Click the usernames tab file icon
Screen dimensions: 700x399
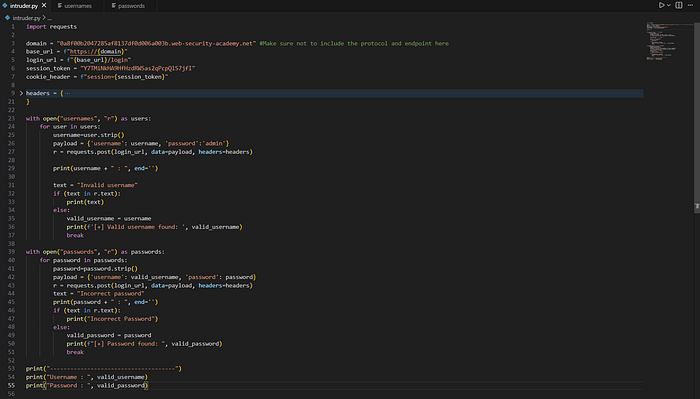coord(60,6)
